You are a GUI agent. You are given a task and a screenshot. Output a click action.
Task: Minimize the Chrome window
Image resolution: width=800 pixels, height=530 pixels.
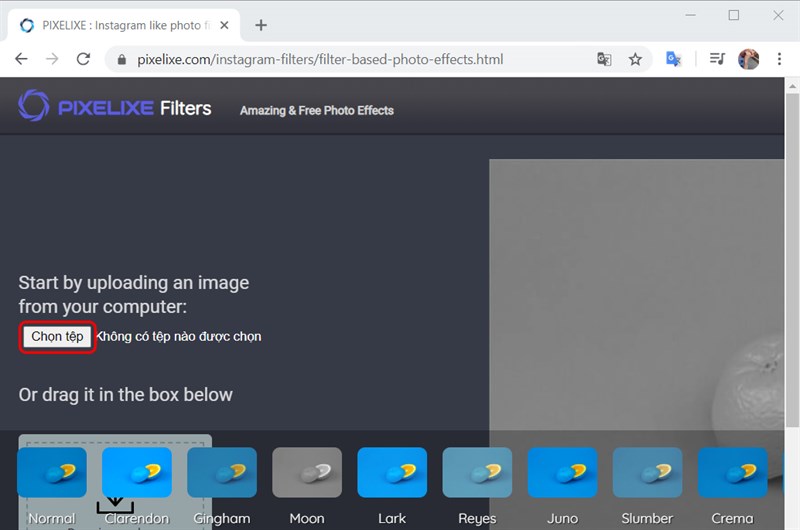690,15
